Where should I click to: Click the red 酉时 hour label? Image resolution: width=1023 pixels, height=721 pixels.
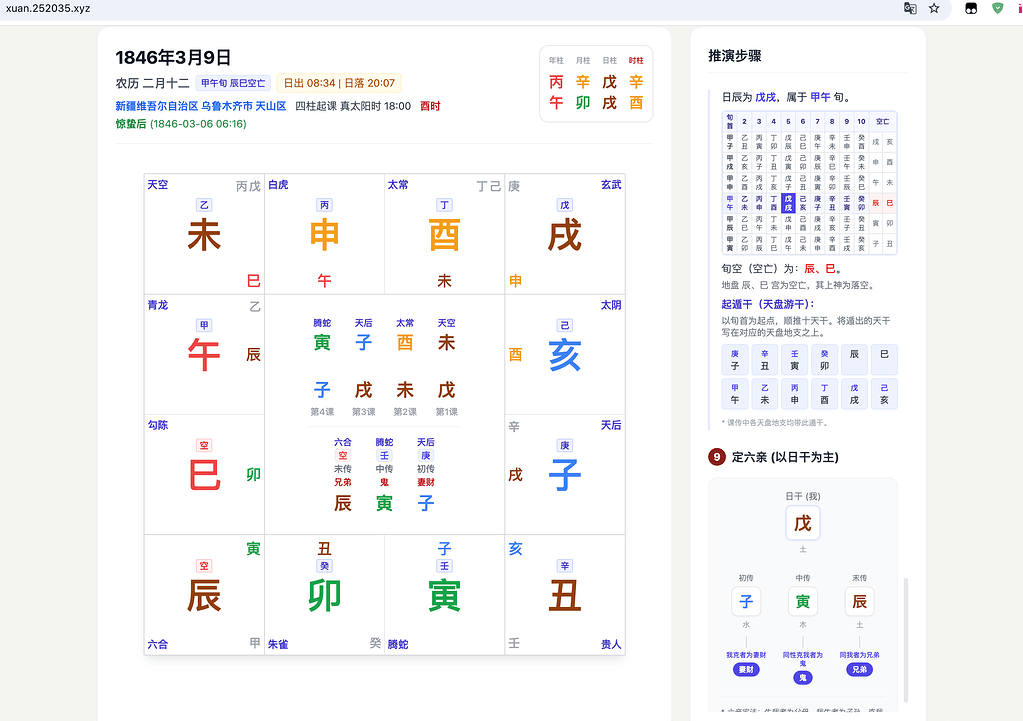click(430, 106)
